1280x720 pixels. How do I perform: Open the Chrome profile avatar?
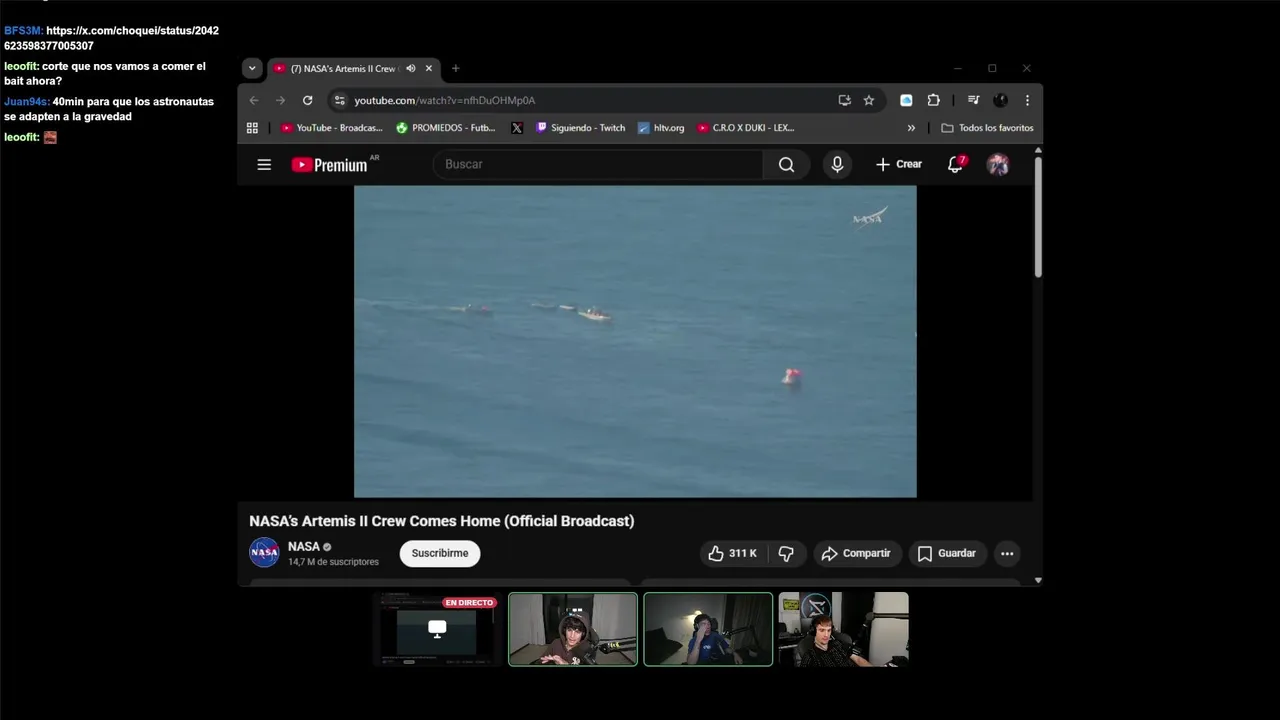[x=1000, y=100]
